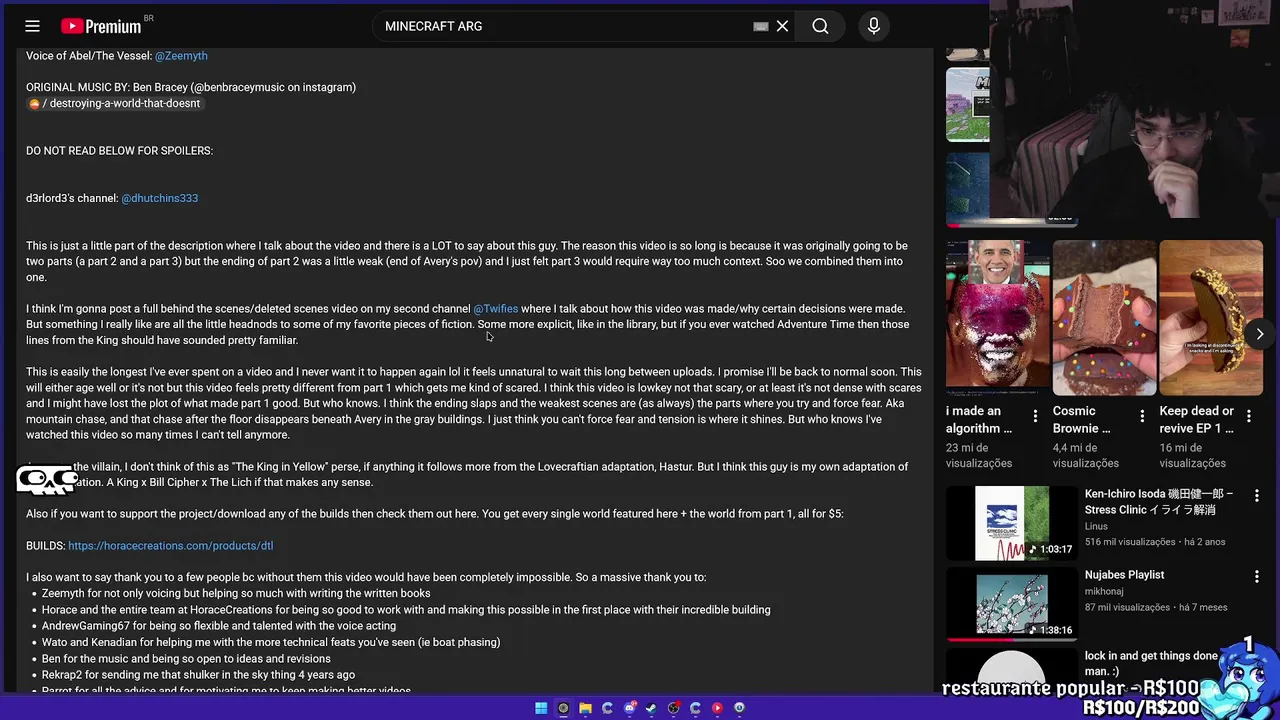Click the 'Ben for the music' bullet line
The height and width of the screenshot is (720, 1280).
[x=186, y=659]
